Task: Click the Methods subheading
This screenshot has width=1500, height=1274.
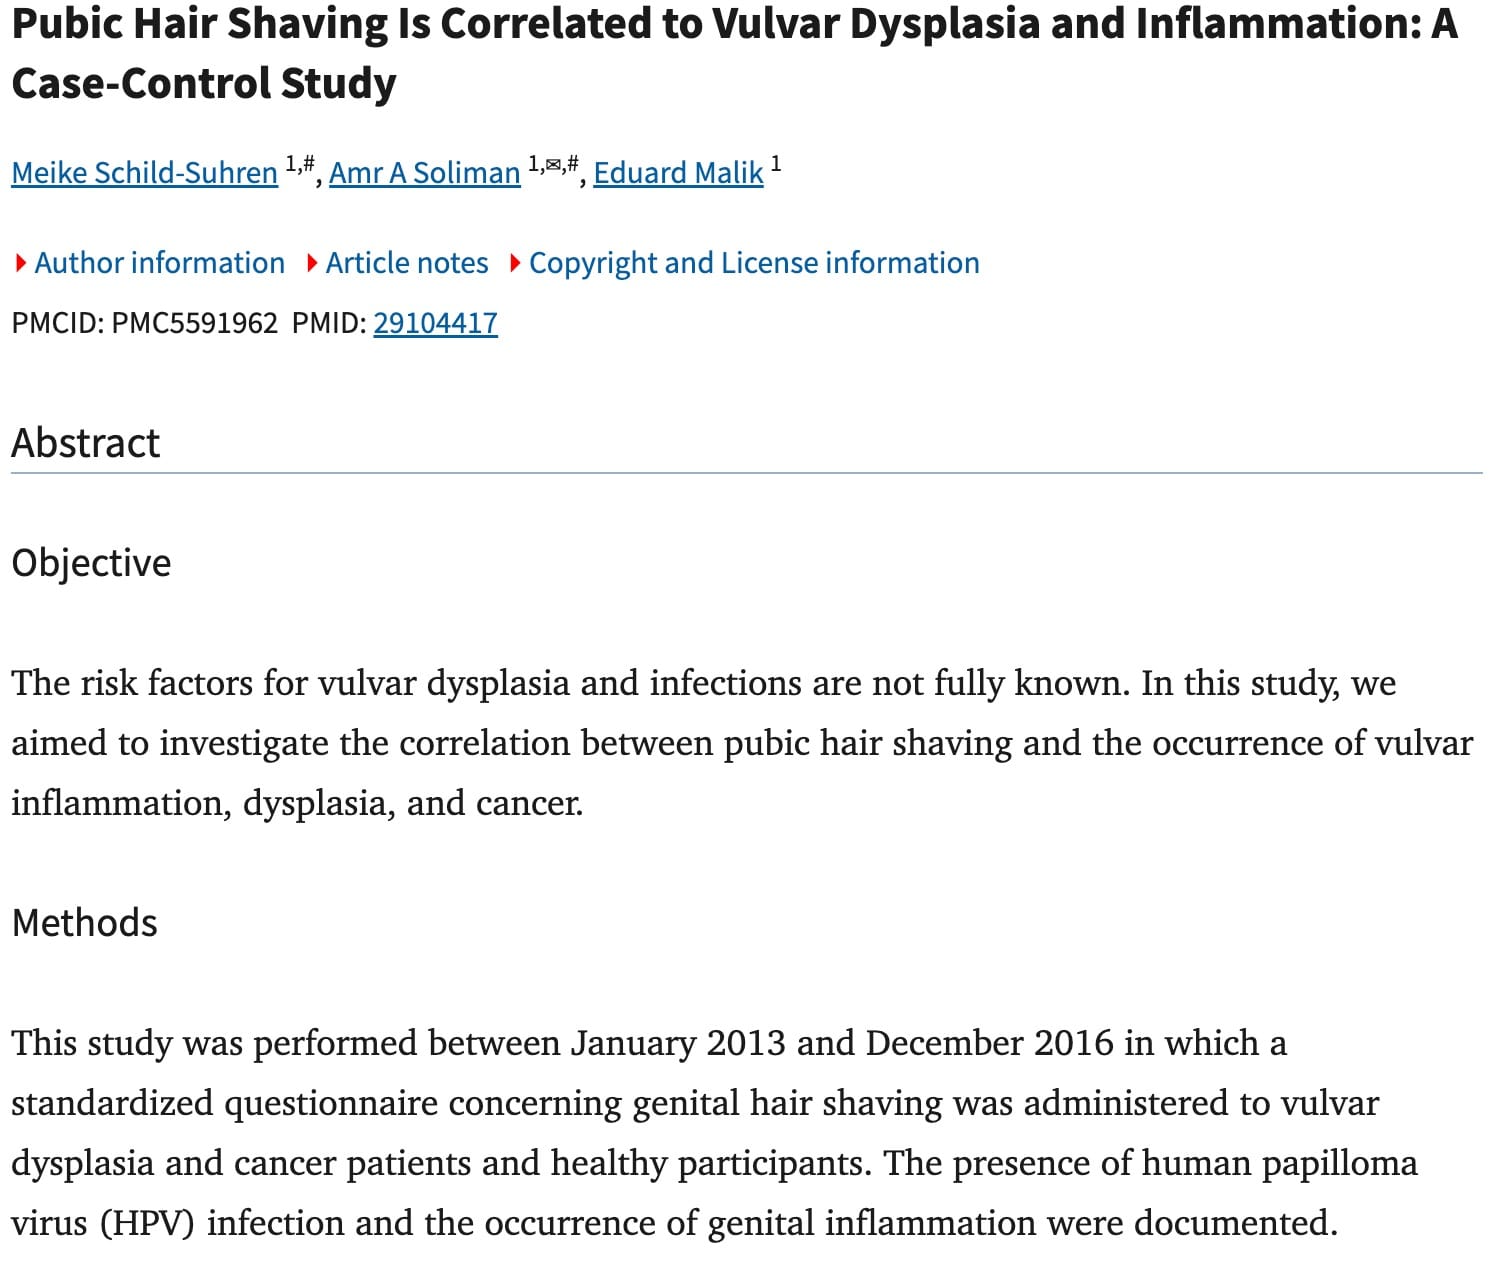Action: [x=84, y=923]
